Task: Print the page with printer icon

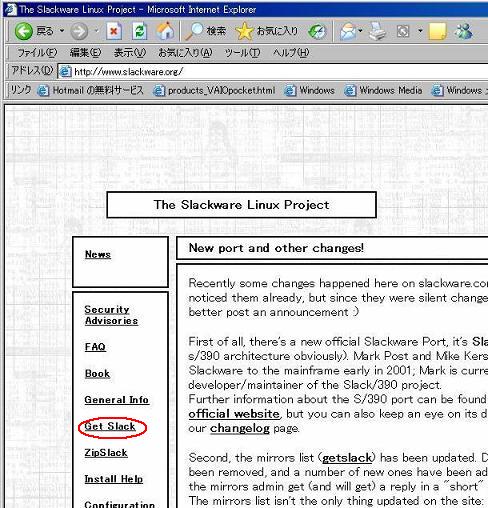Action: coord(377,31)
